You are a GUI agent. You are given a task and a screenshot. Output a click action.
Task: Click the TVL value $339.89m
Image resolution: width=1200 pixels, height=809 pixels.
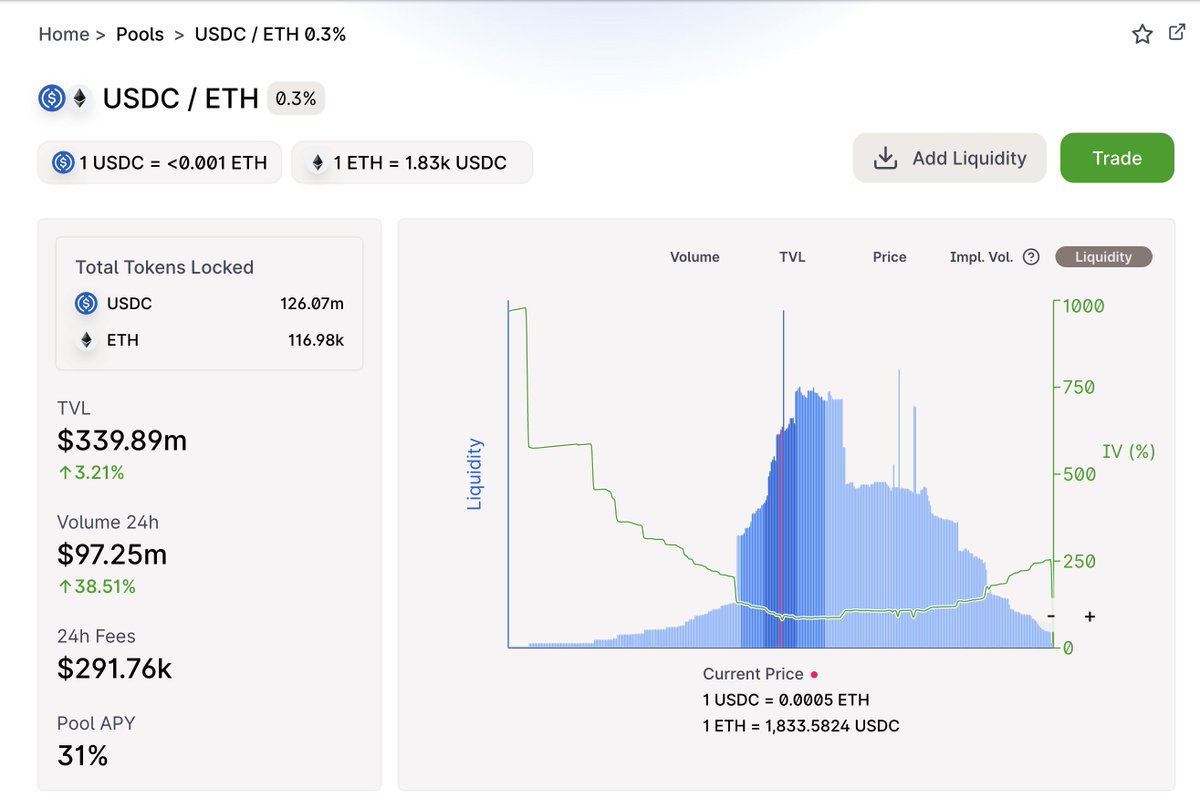pos(122,440)
